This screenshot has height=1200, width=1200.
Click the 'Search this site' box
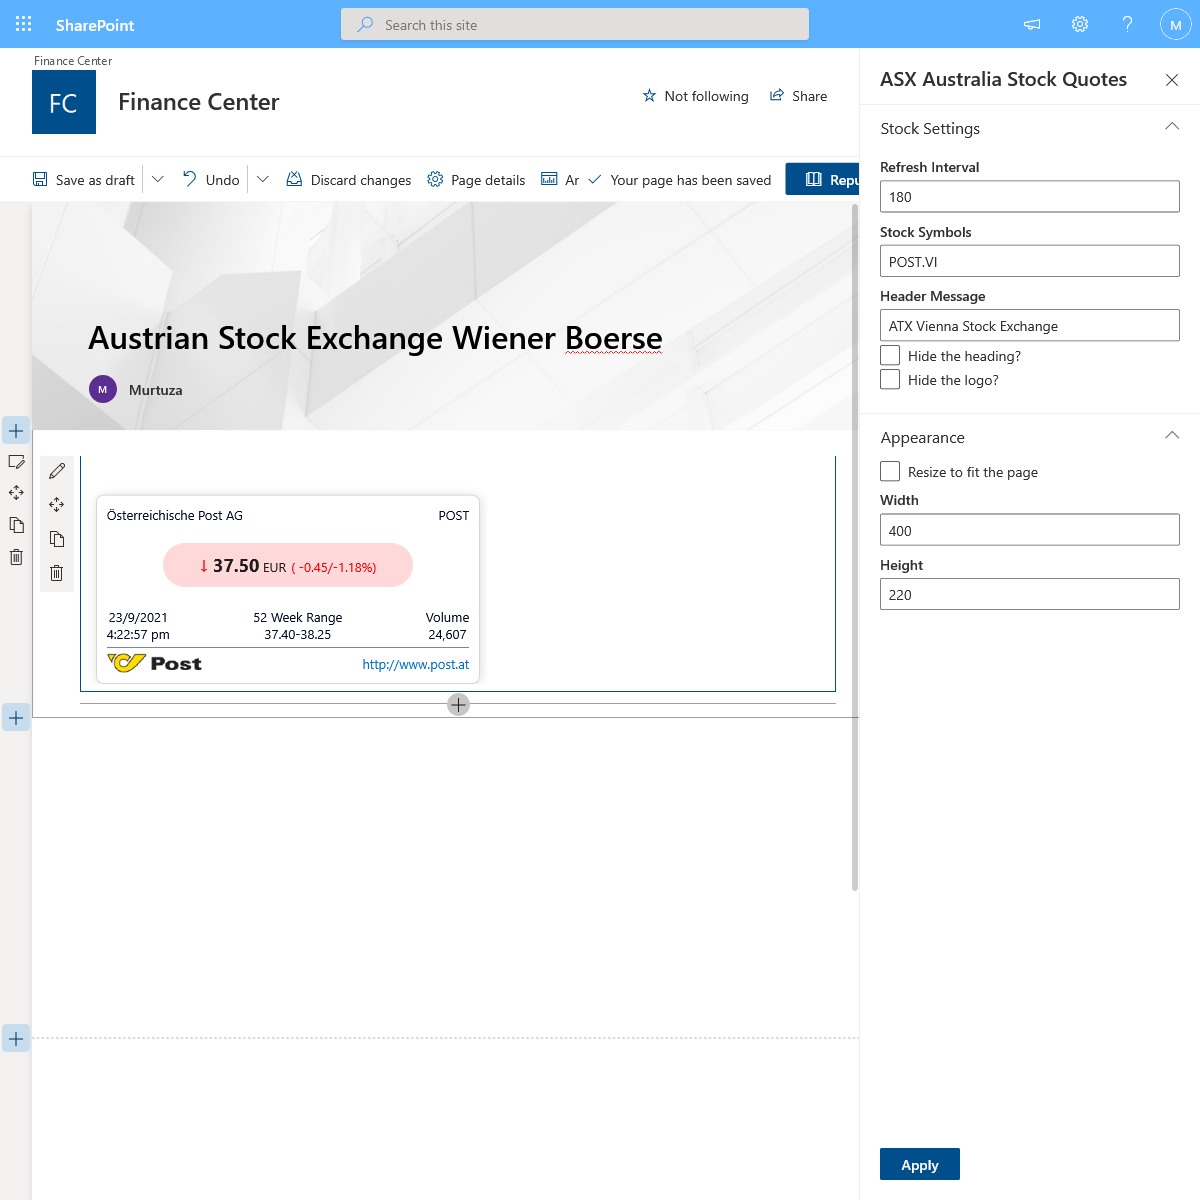pyautogui.click(x=575, y=24)
